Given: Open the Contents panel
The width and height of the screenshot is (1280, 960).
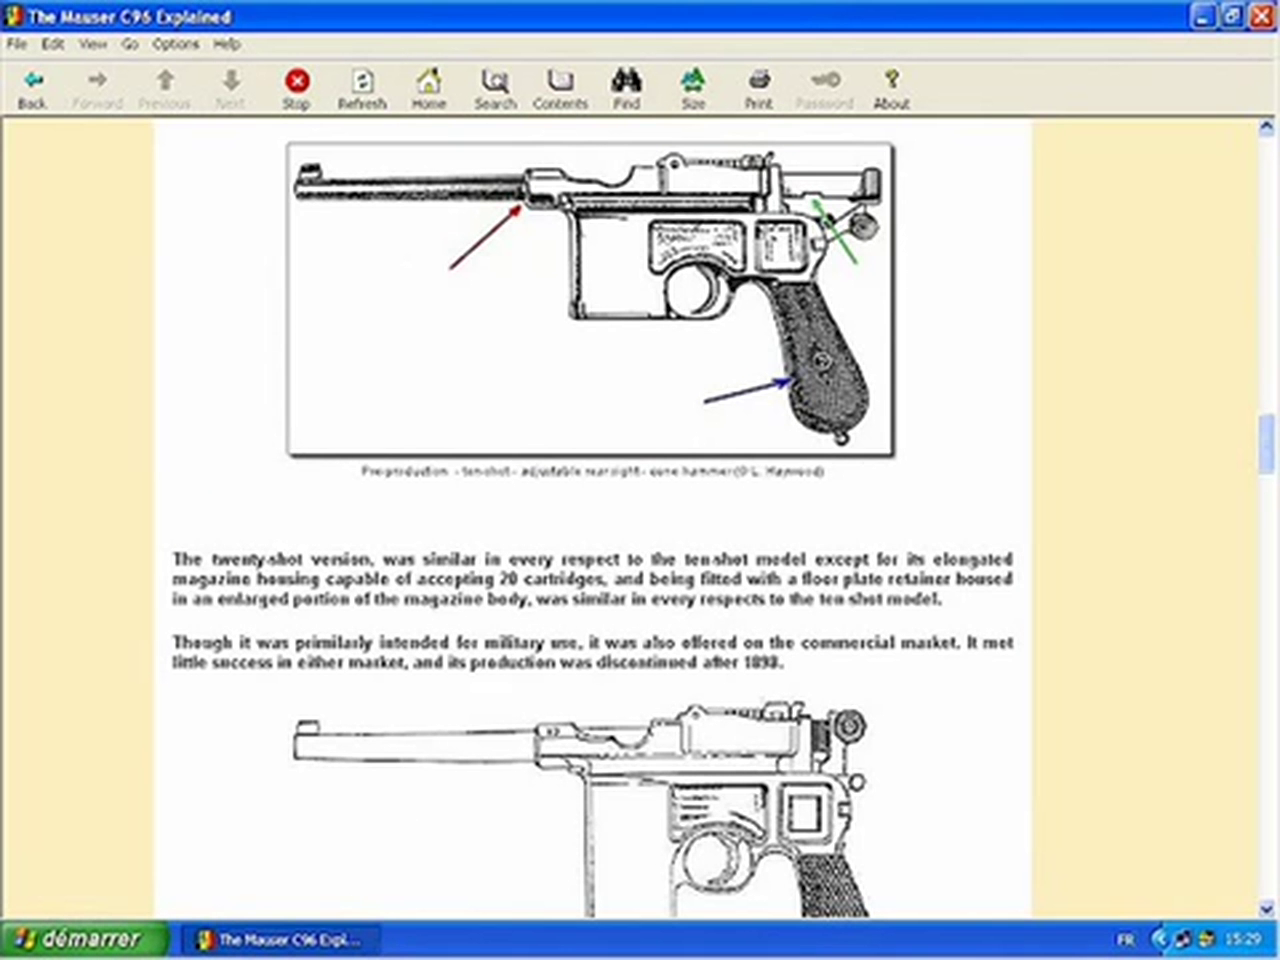Looking at the screenshot, I should (560, 88).
